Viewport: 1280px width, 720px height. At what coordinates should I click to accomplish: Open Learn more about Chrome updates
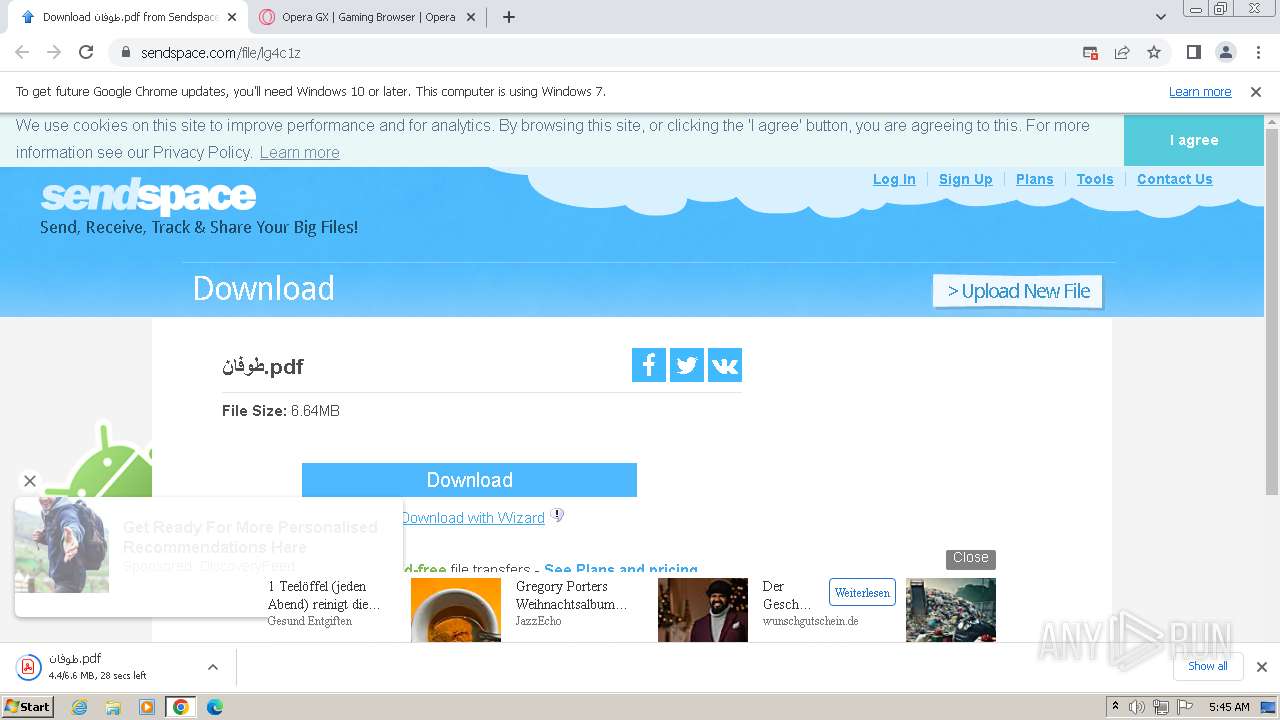[x=1200, y=92]
